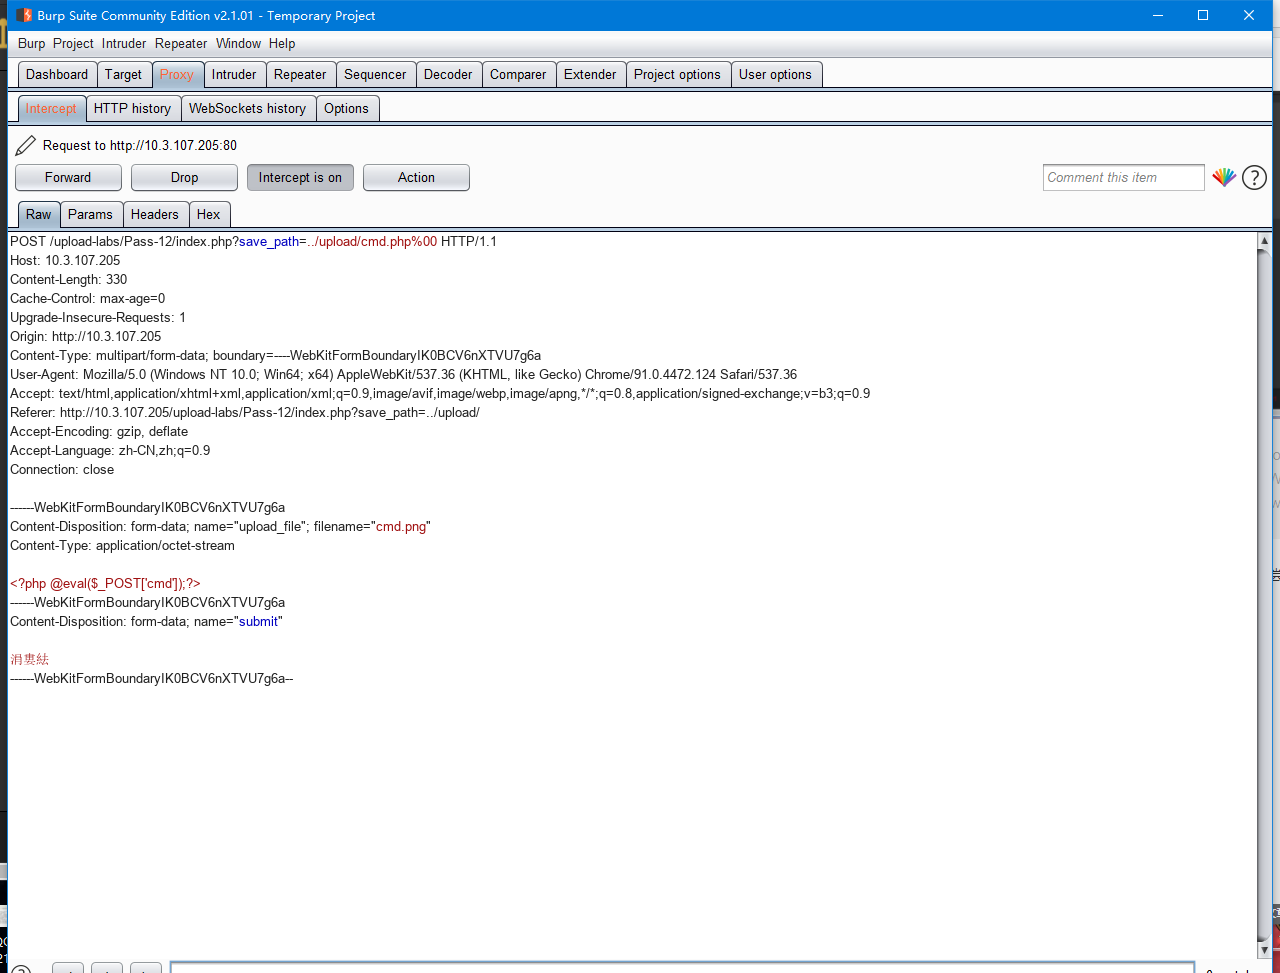Click the Accept-Encoding: gzip, deflate line

point(99,431)
